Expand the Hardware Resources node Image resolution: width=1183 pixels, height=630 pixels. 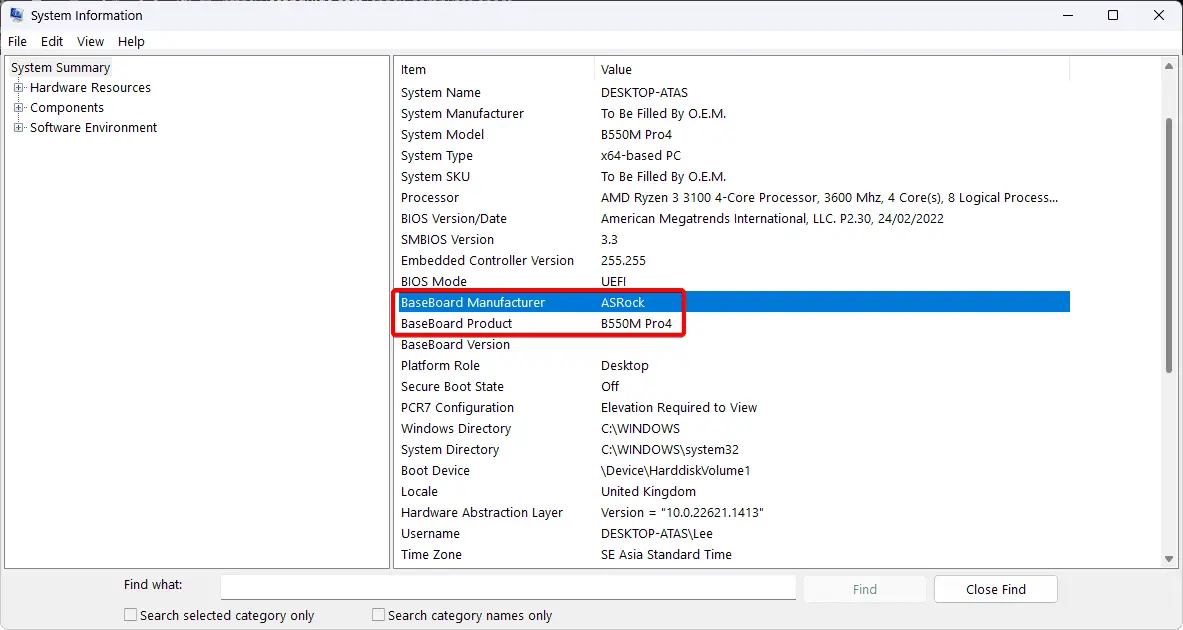tap(19, 88)
